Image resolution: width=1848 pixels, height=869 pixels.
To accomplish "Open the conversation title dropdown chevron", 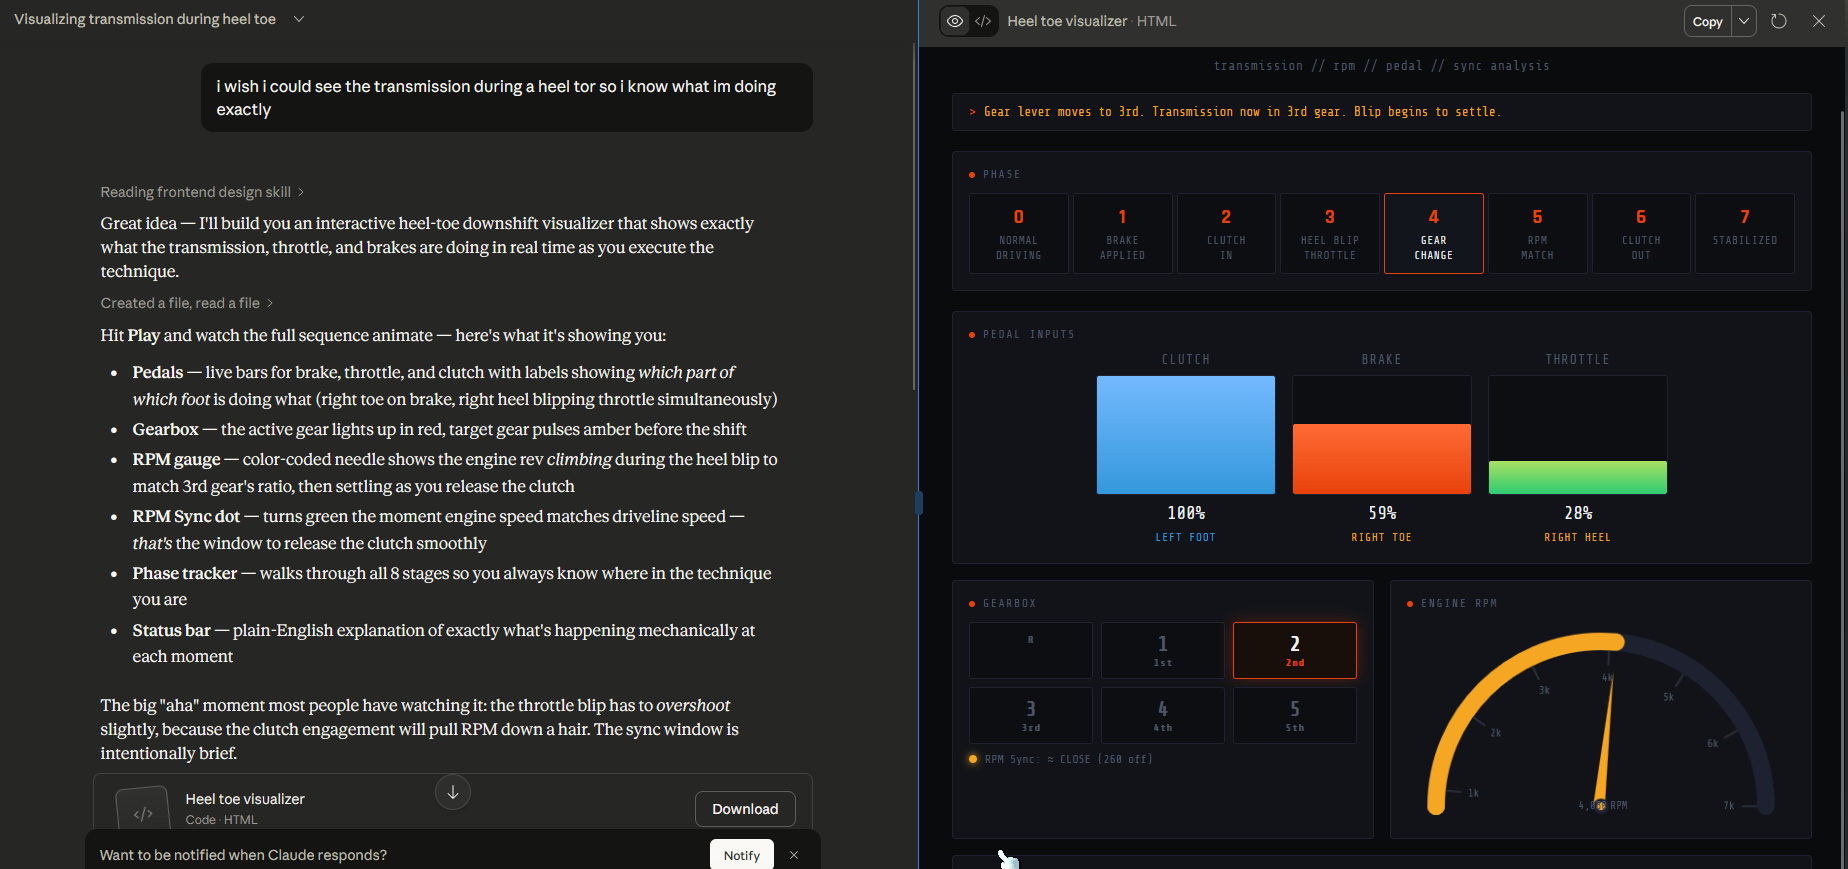I will pyautogui.click(x=298, y=19).
